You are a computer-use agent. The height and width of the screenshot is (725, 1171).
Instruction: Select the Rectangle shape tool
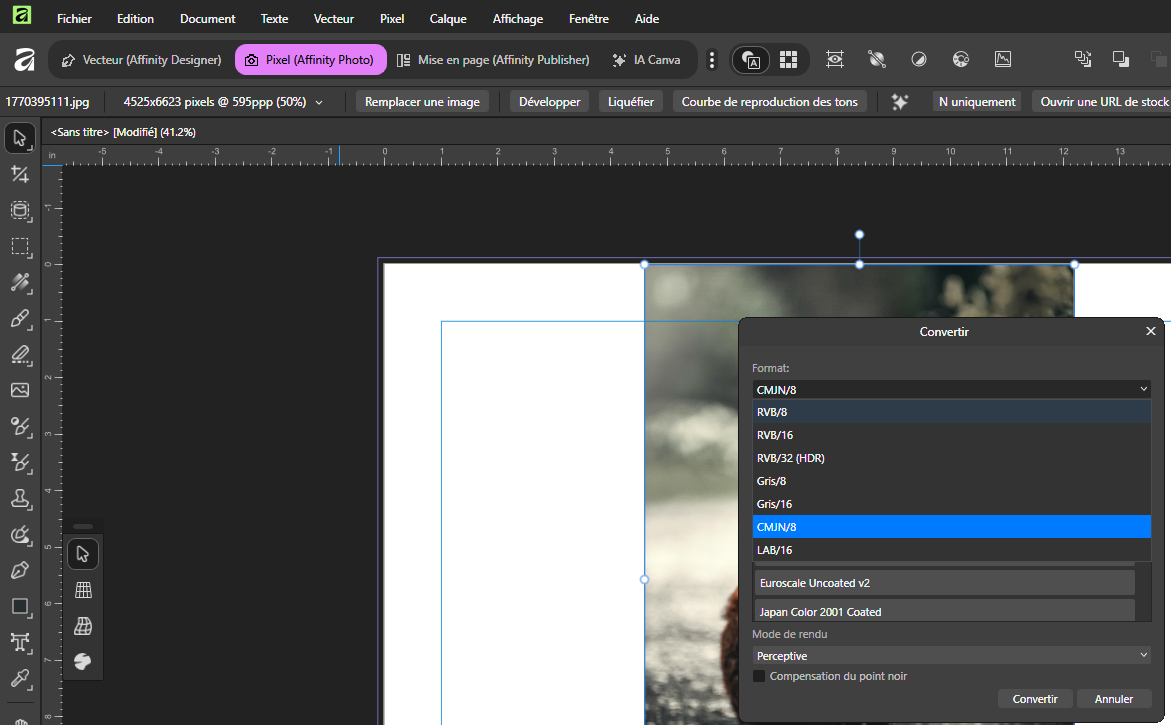click(x=20, y=606)
